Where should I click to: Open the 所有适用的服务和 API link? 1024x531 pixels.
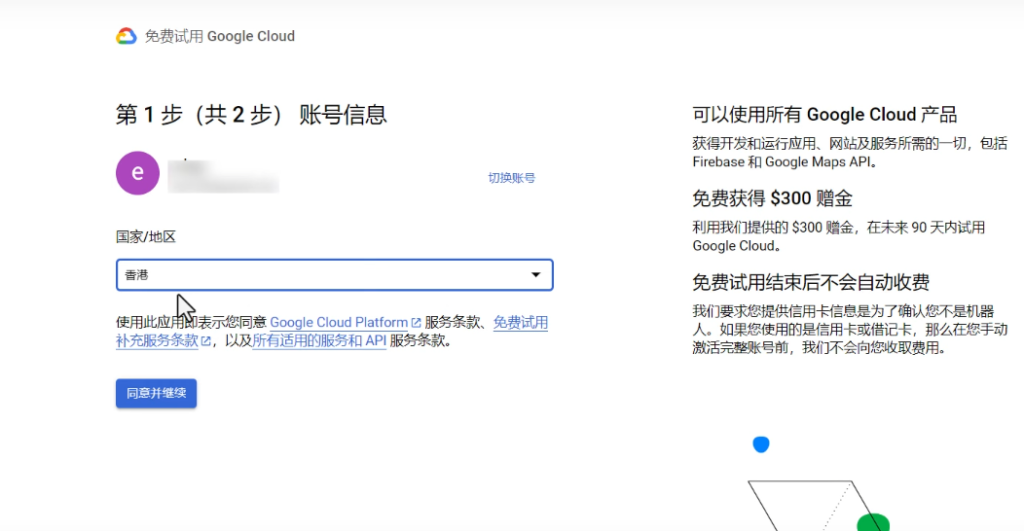point(319,340)
